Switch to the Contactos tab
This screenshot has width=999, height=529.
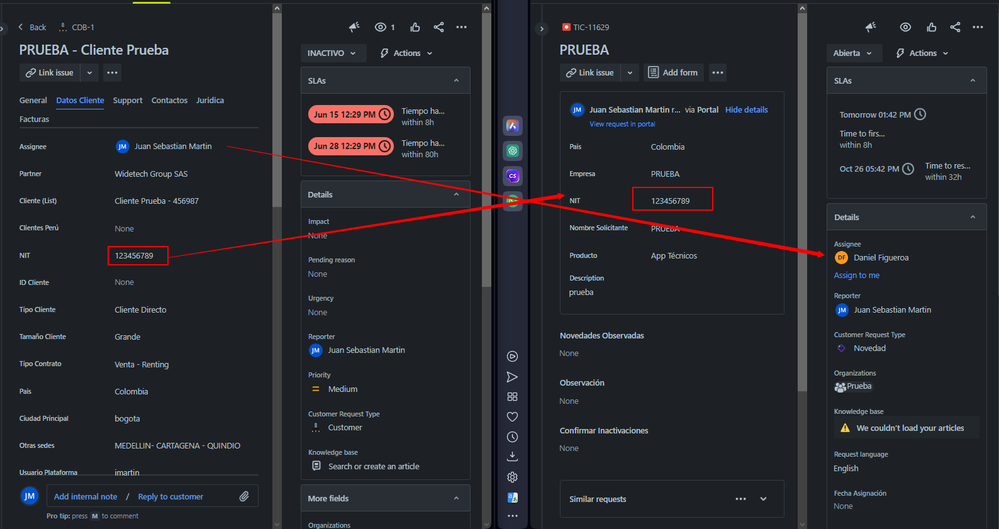[x=169, y=100]
